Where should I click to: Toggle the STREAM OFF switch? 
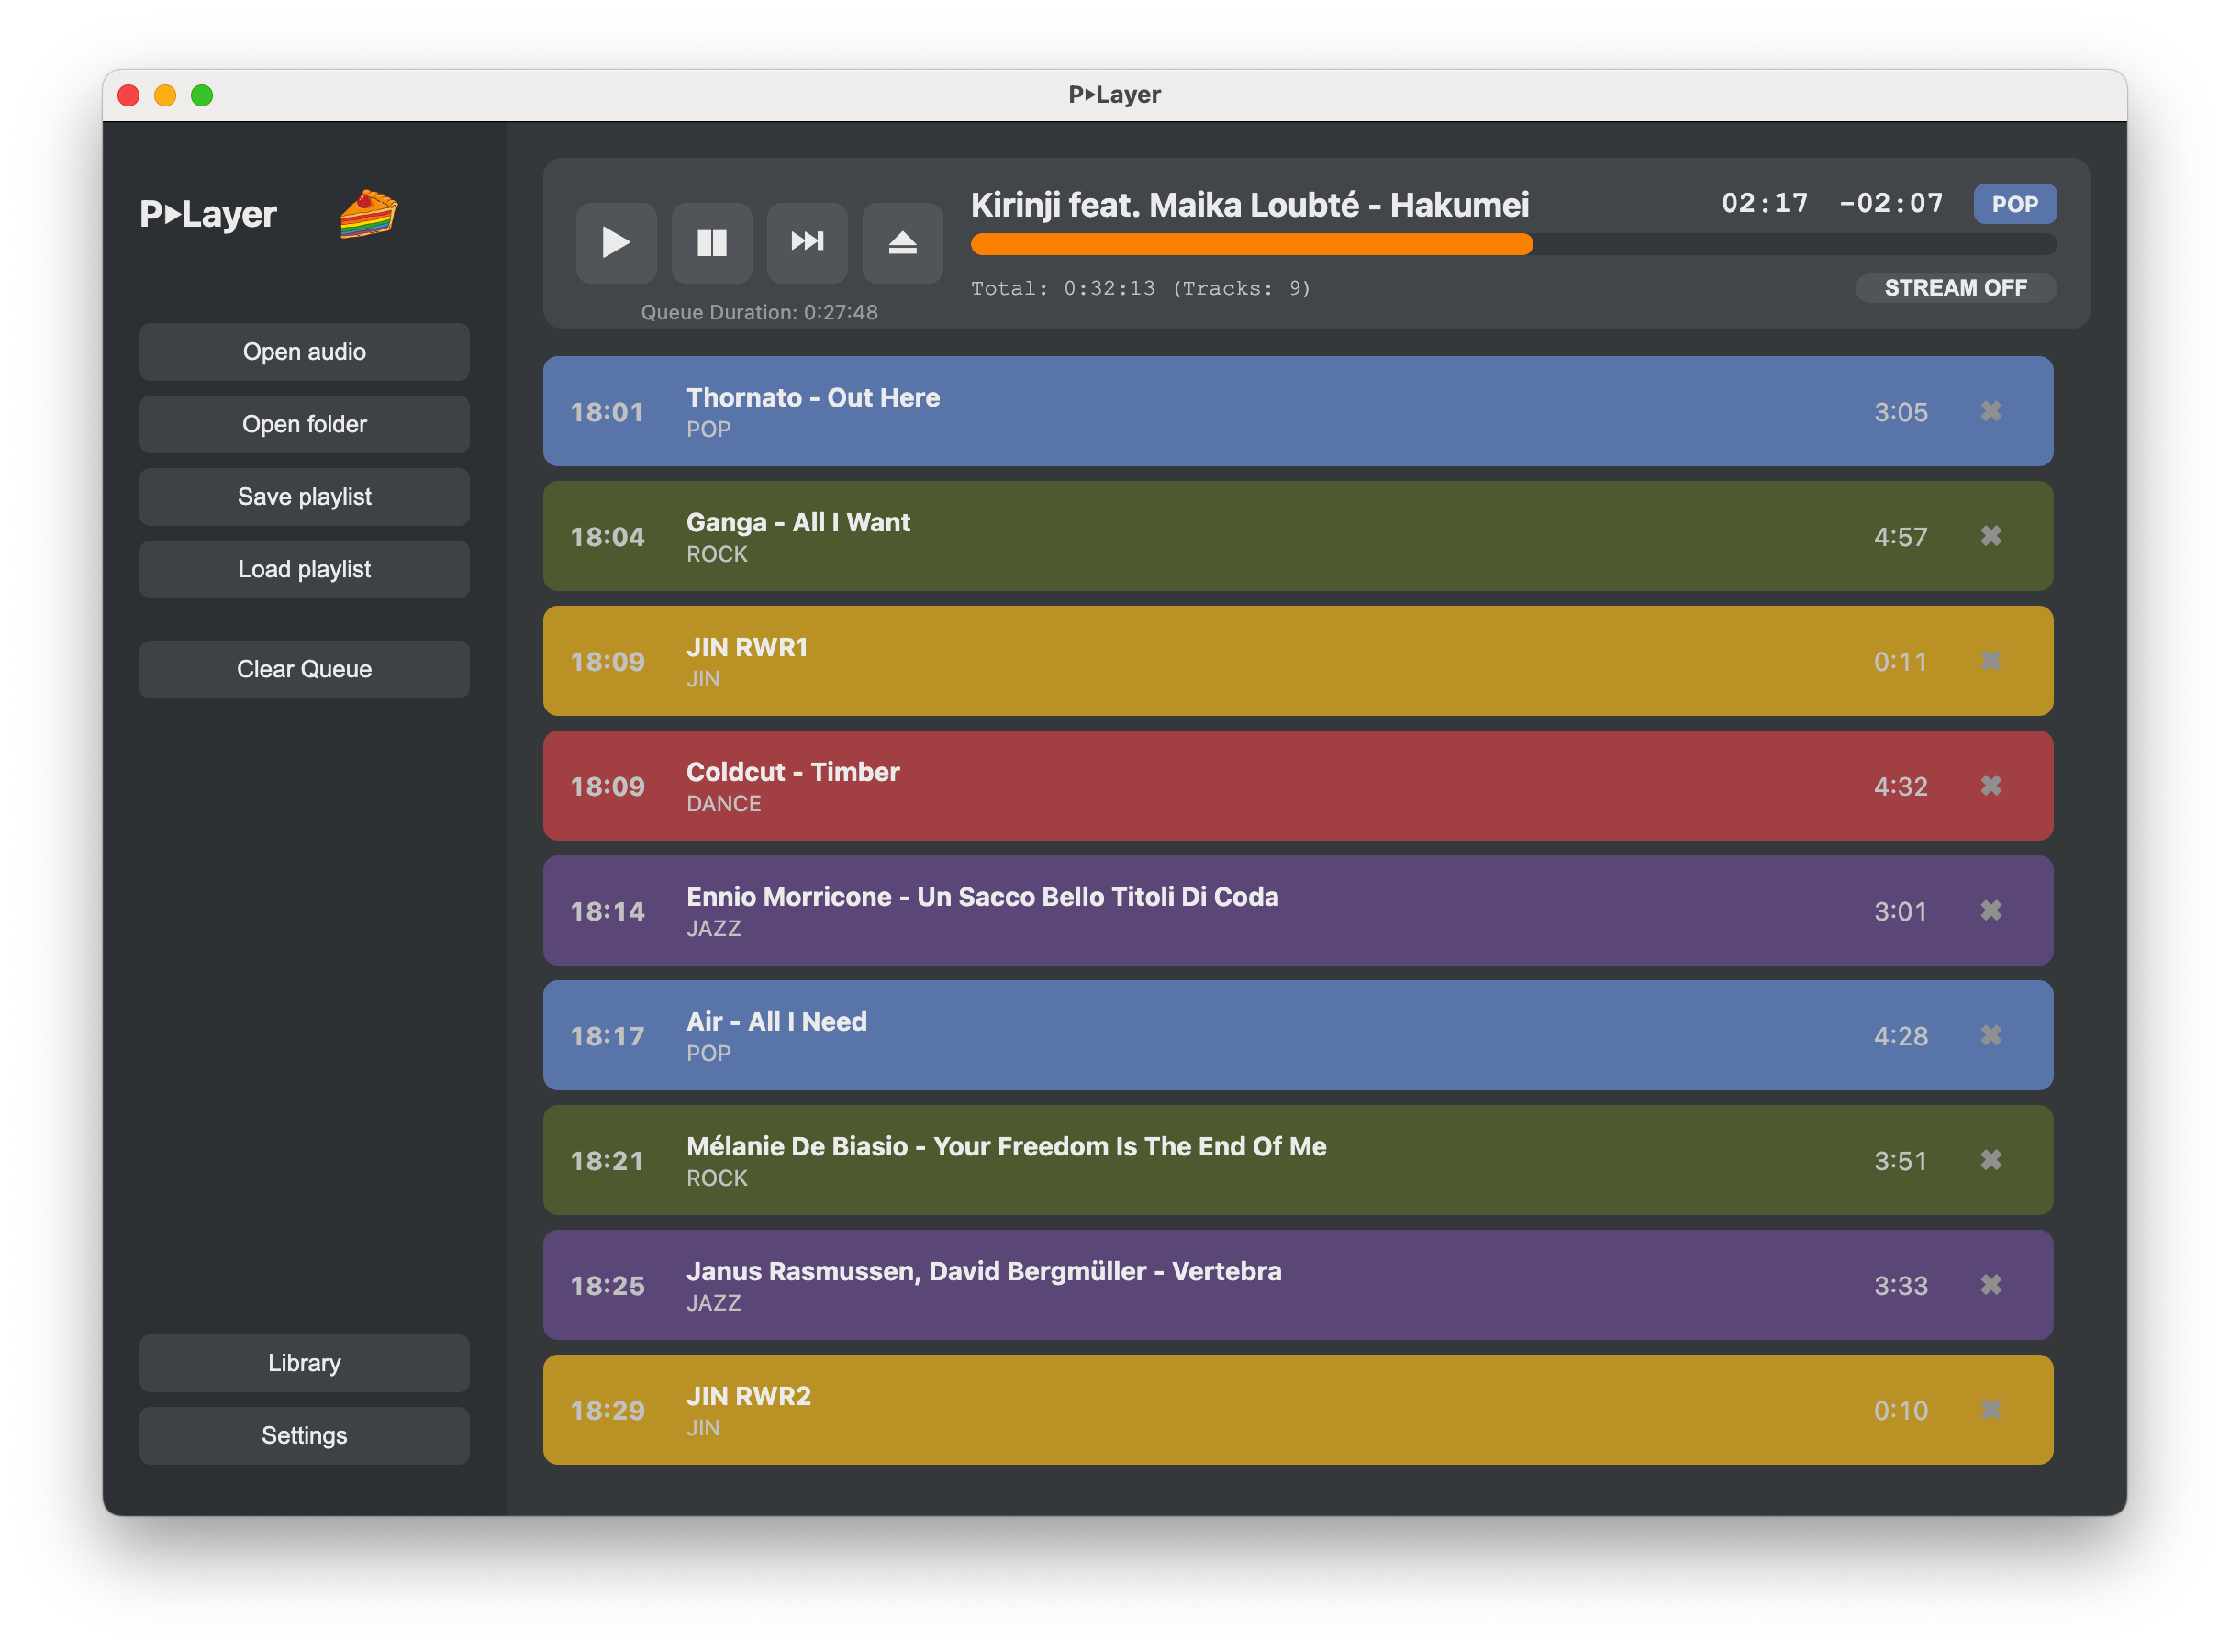pyautogui.click(x=1956, y=288)
